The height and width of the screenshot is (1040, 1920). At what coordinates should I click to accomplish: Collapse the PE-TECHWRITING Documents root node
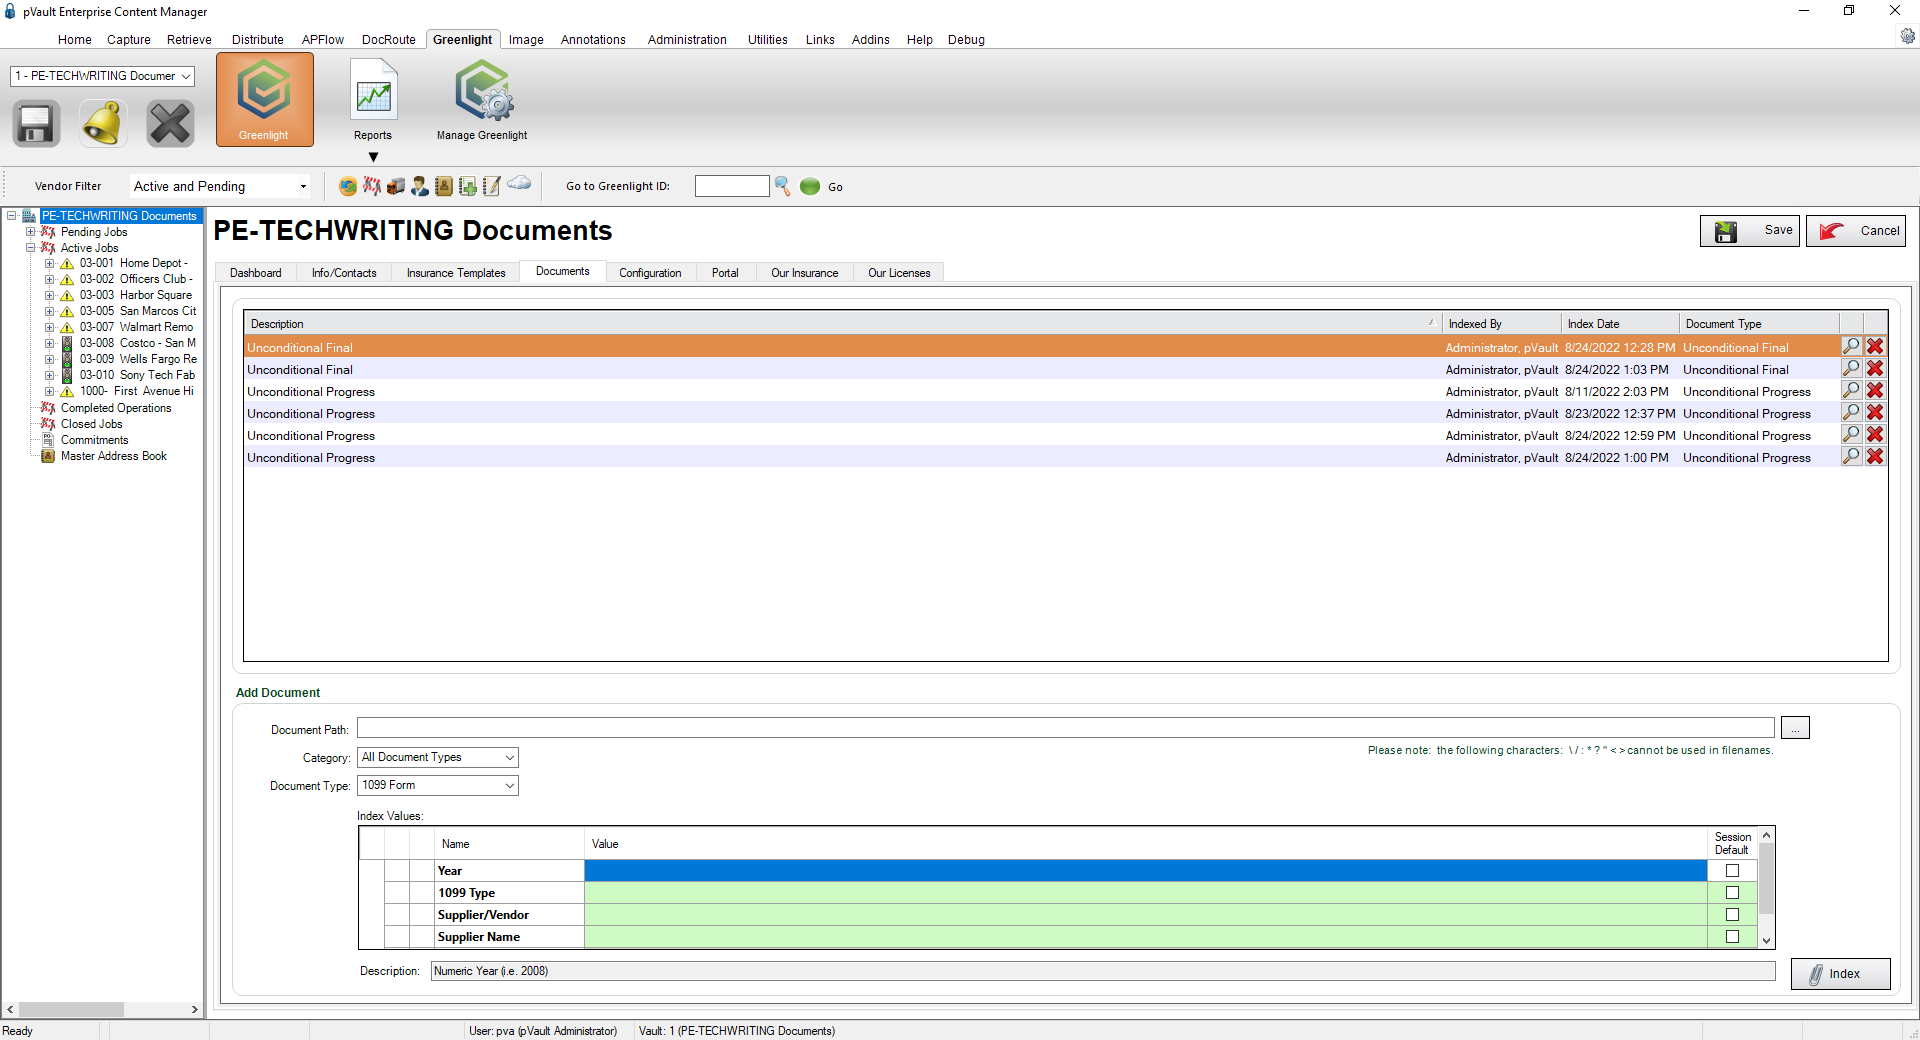(11, 216)
